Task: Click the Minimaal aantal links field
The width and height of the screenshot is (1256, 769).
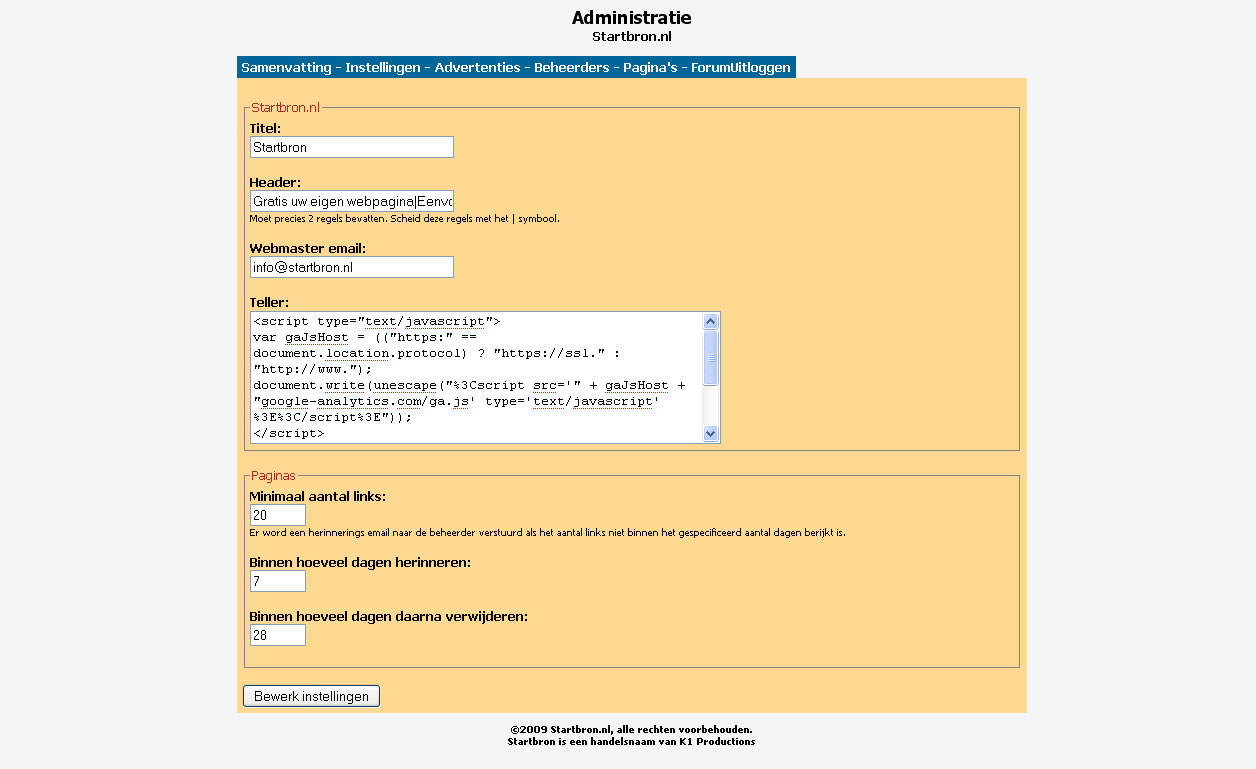Action: (x=277, y=515)
